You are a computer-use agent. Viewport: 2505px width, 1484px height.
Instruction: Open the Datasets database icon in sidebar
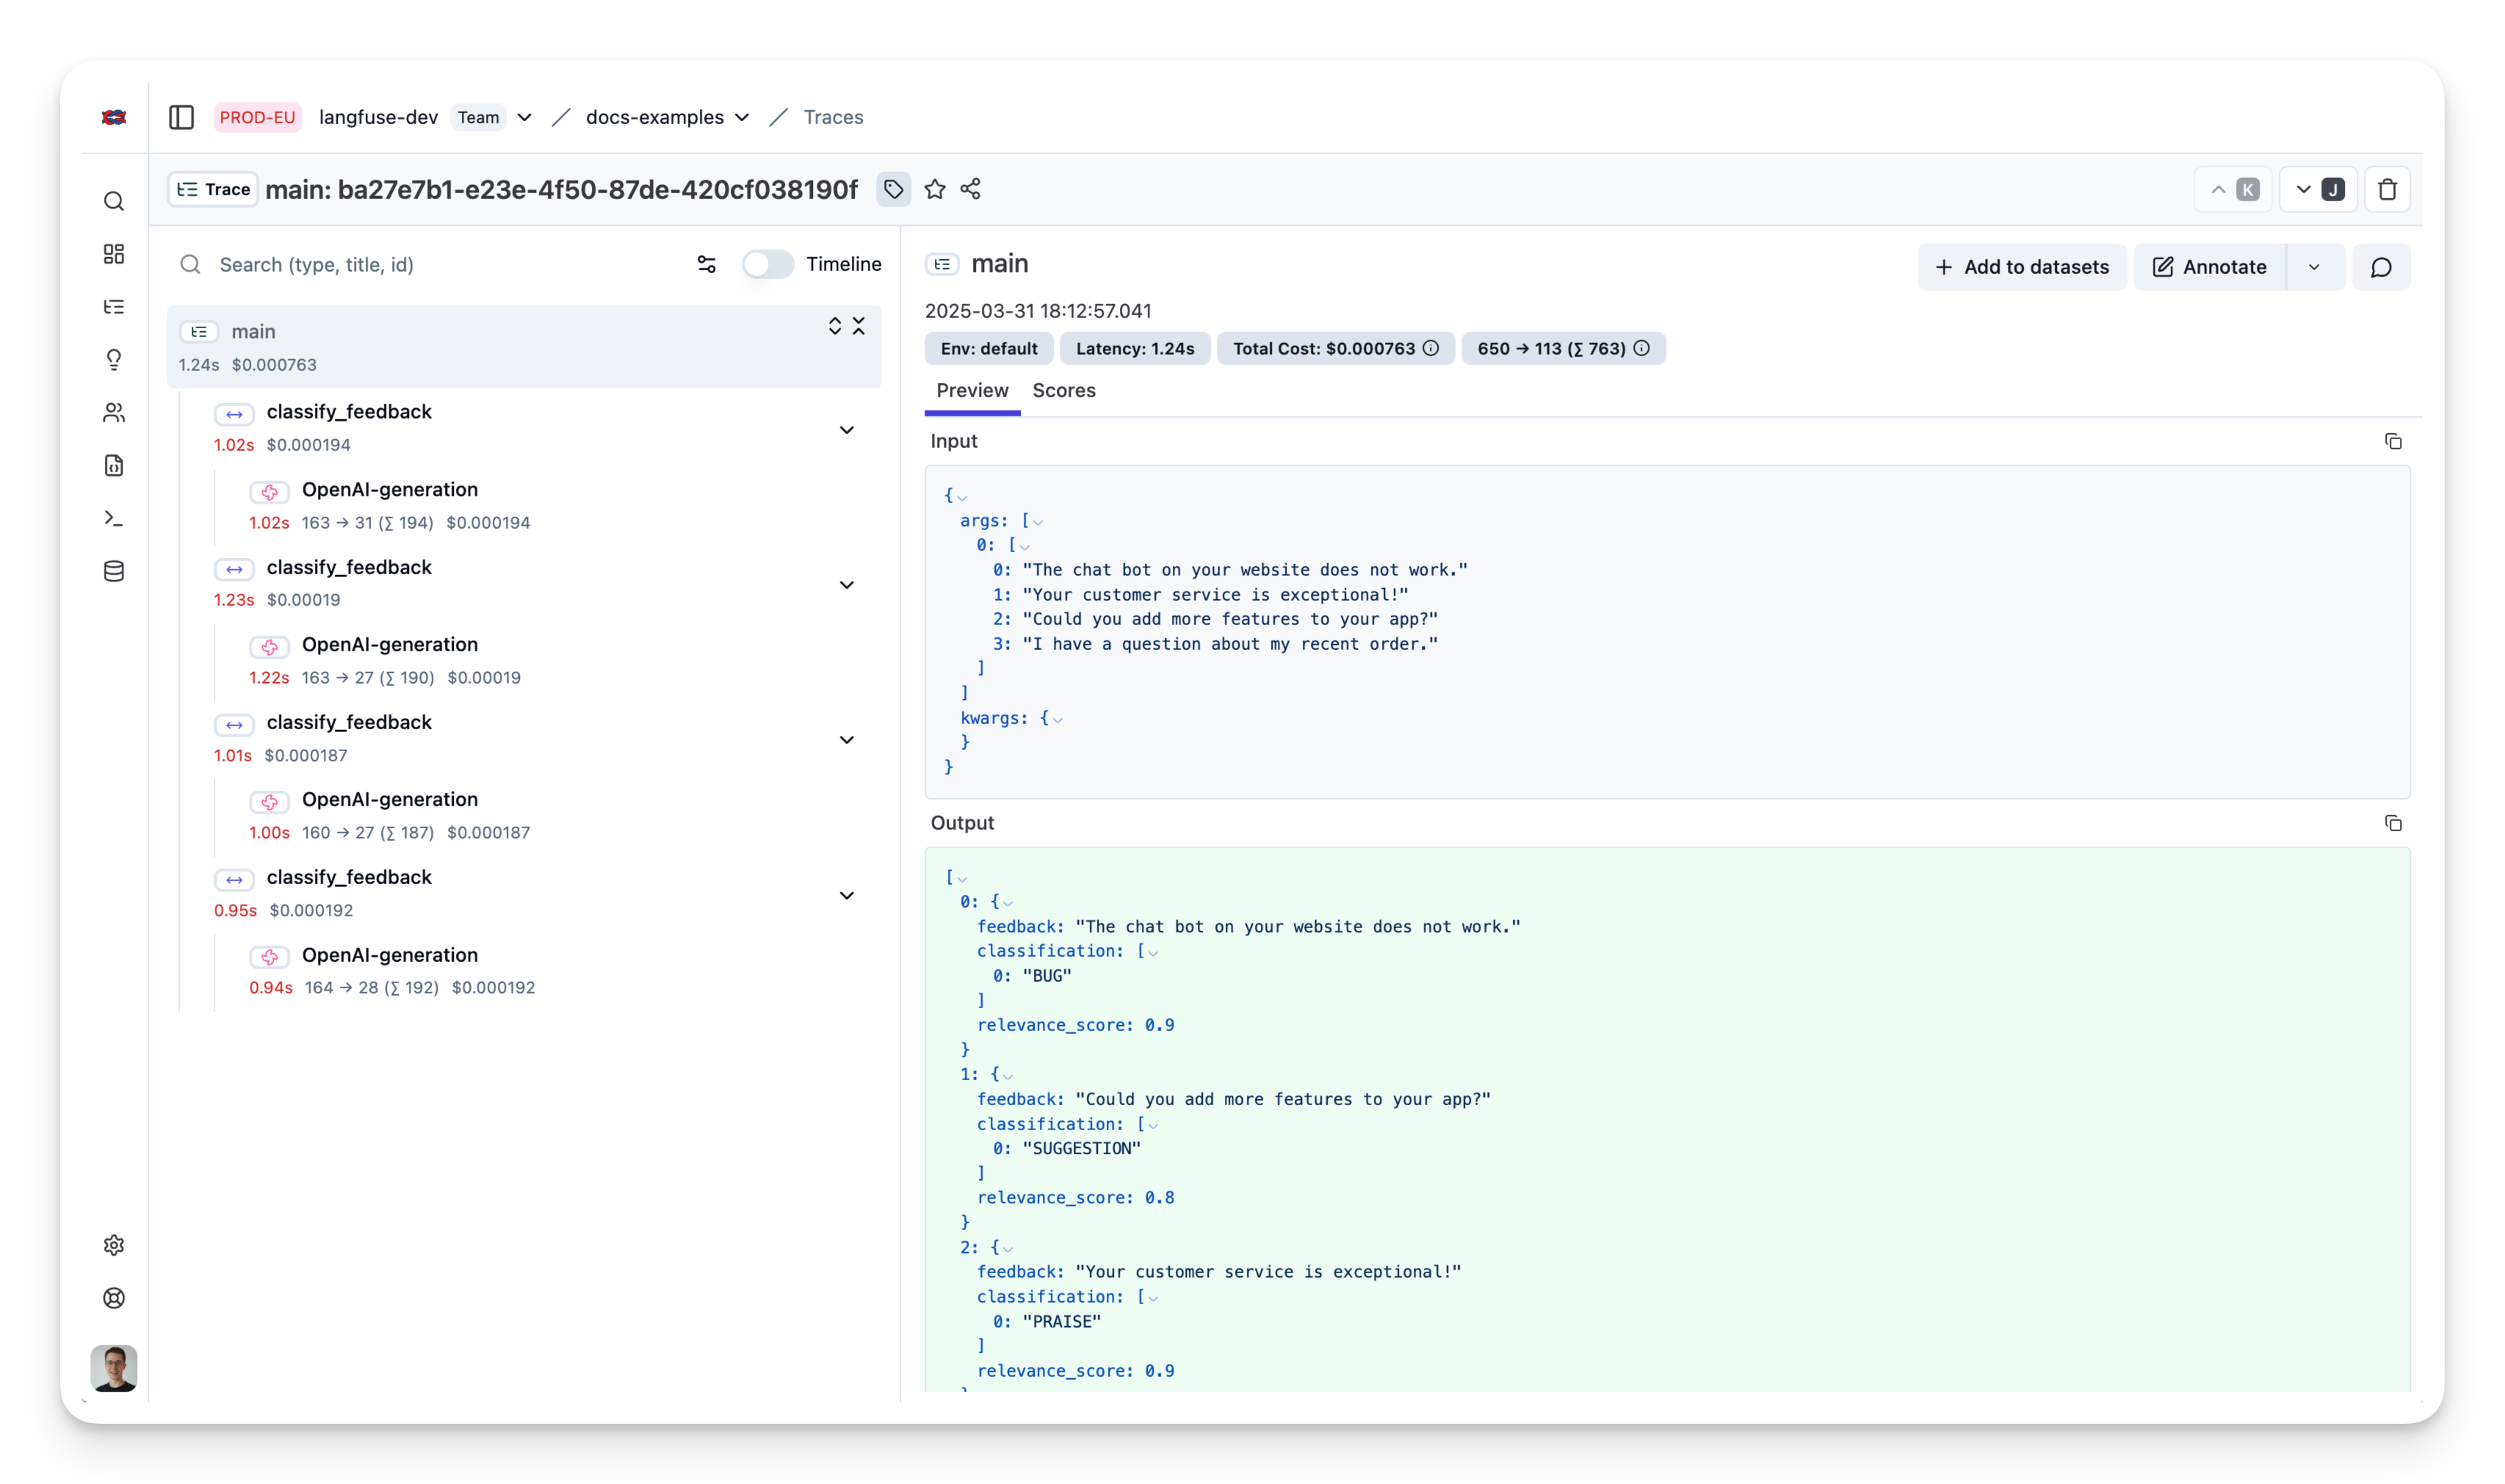tap(114, 571)
